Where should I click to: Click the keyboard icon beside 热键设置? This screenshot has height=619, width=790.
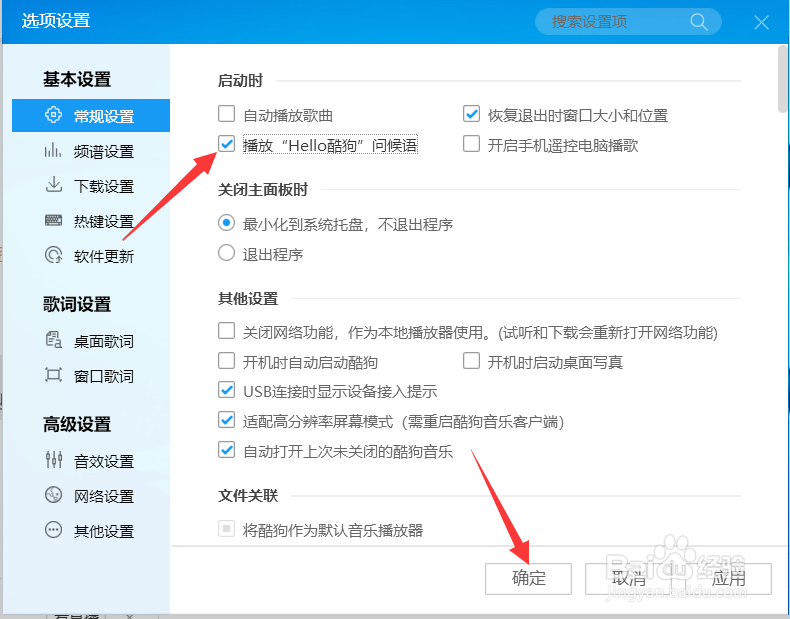(x=53, y=220)
